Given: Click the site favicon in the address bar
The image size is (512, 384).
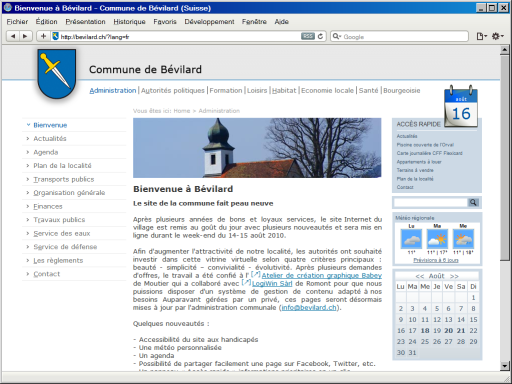Looking at the screenshot, I should tap(55, 36).
